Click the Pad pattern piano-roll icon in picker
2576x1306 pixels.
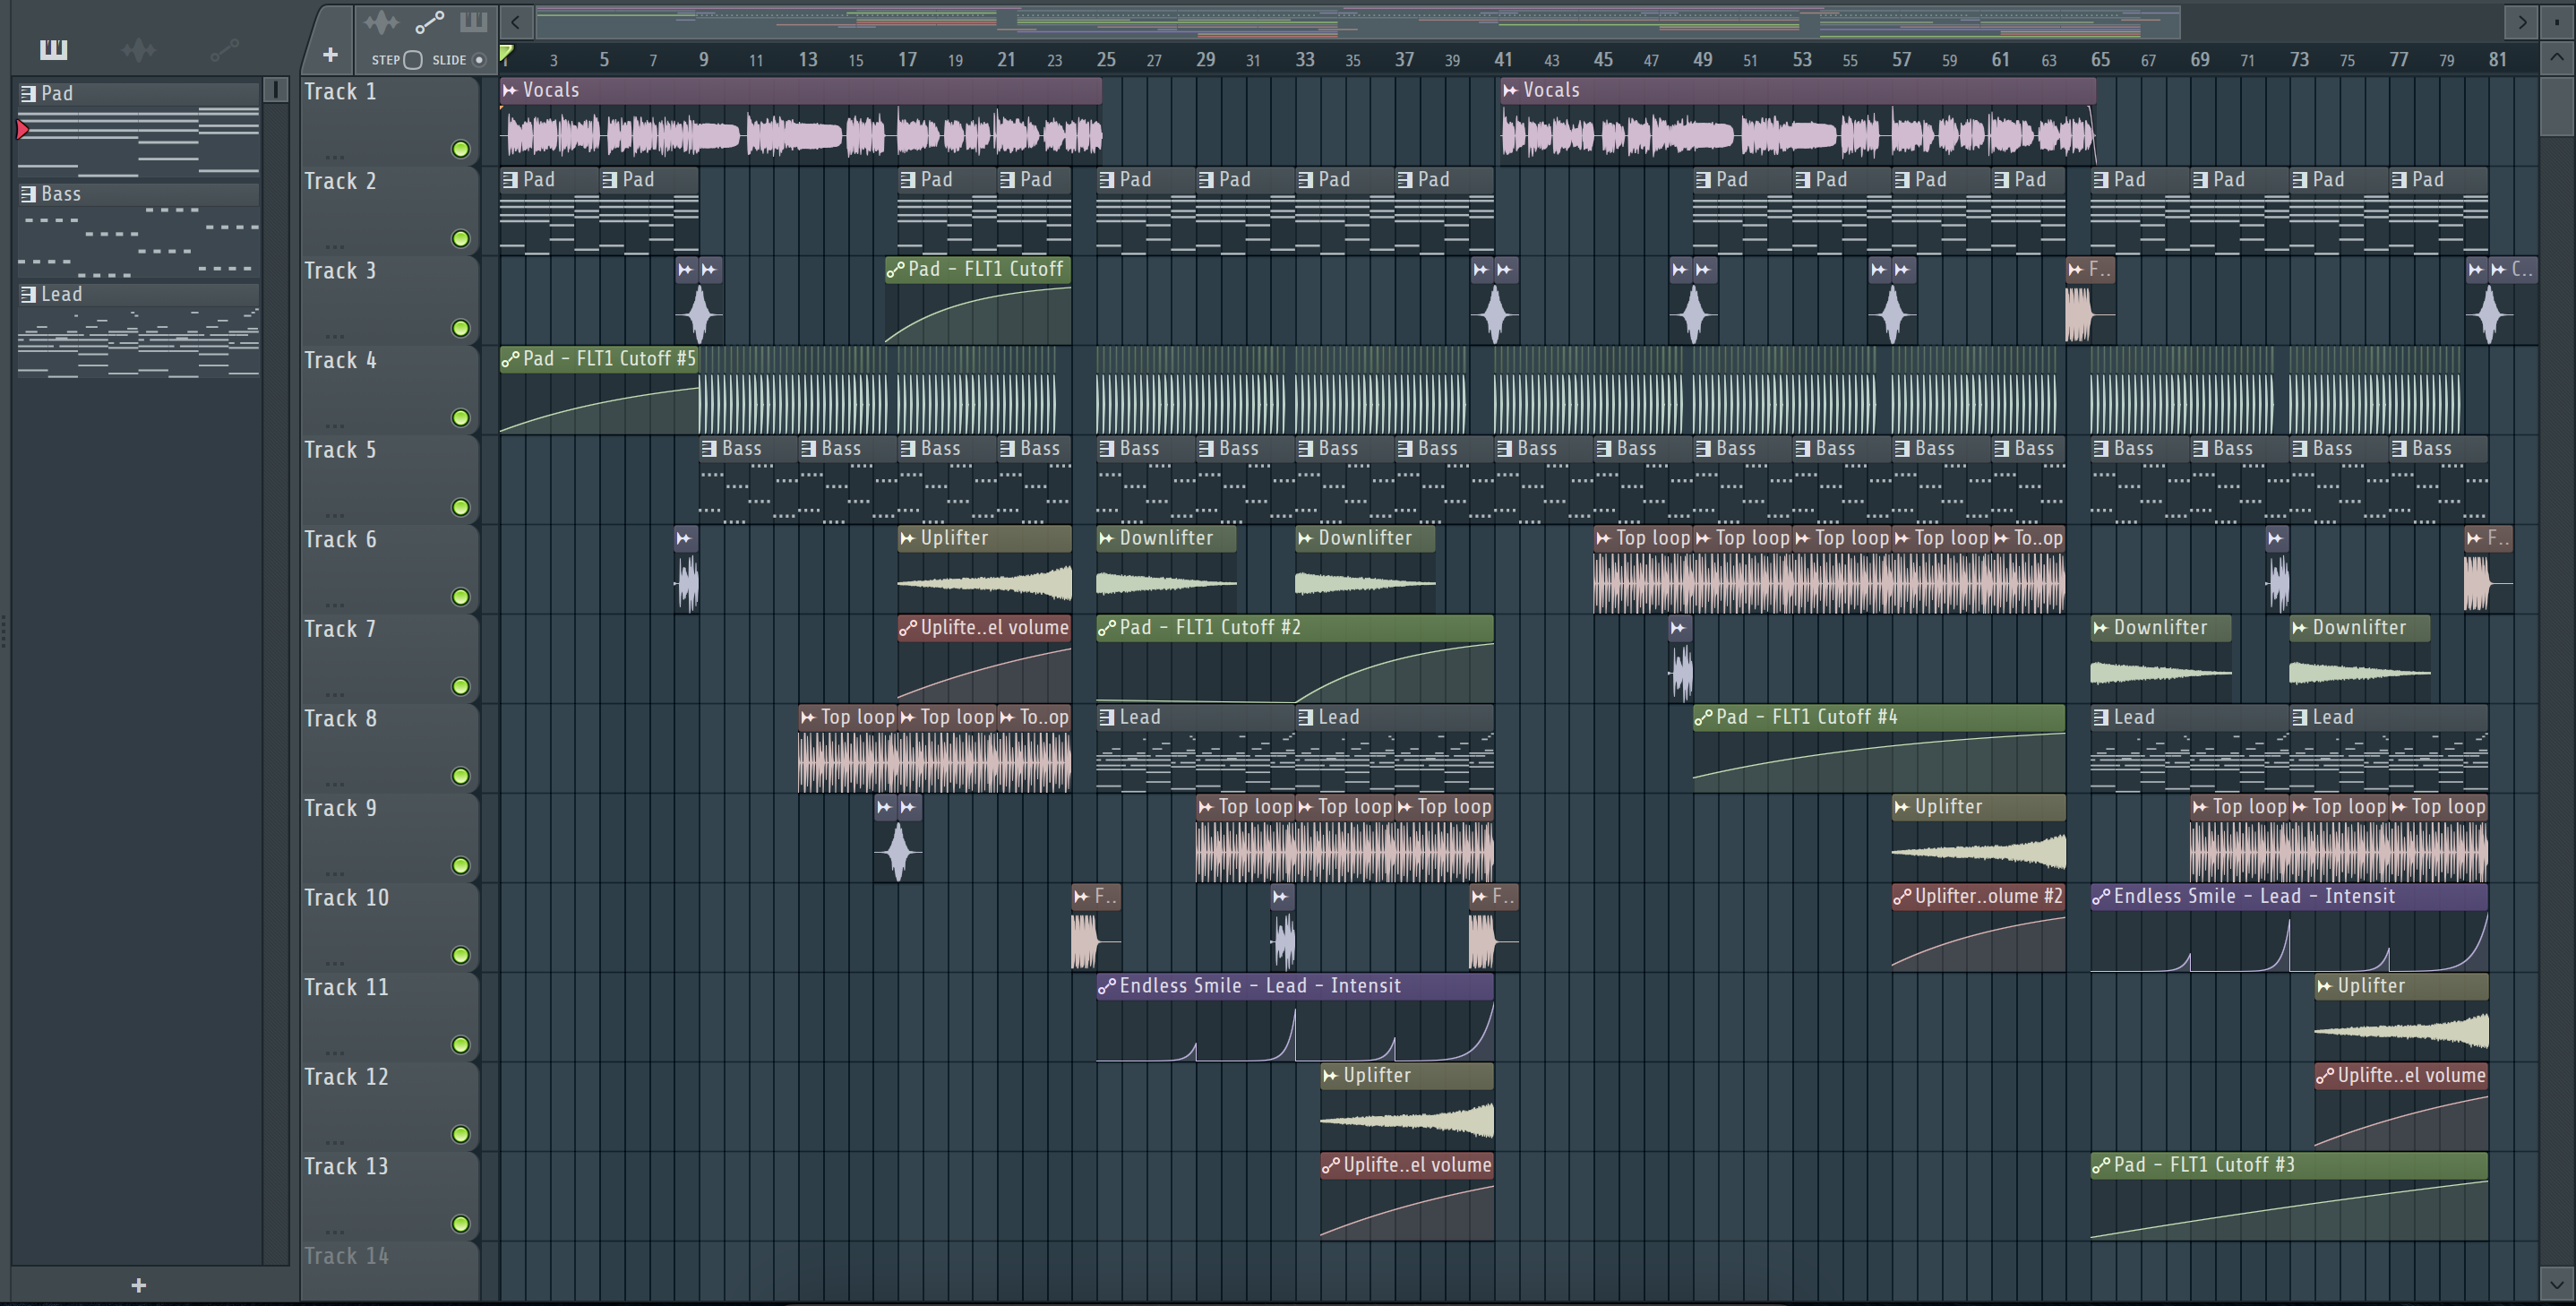[29, 93]
